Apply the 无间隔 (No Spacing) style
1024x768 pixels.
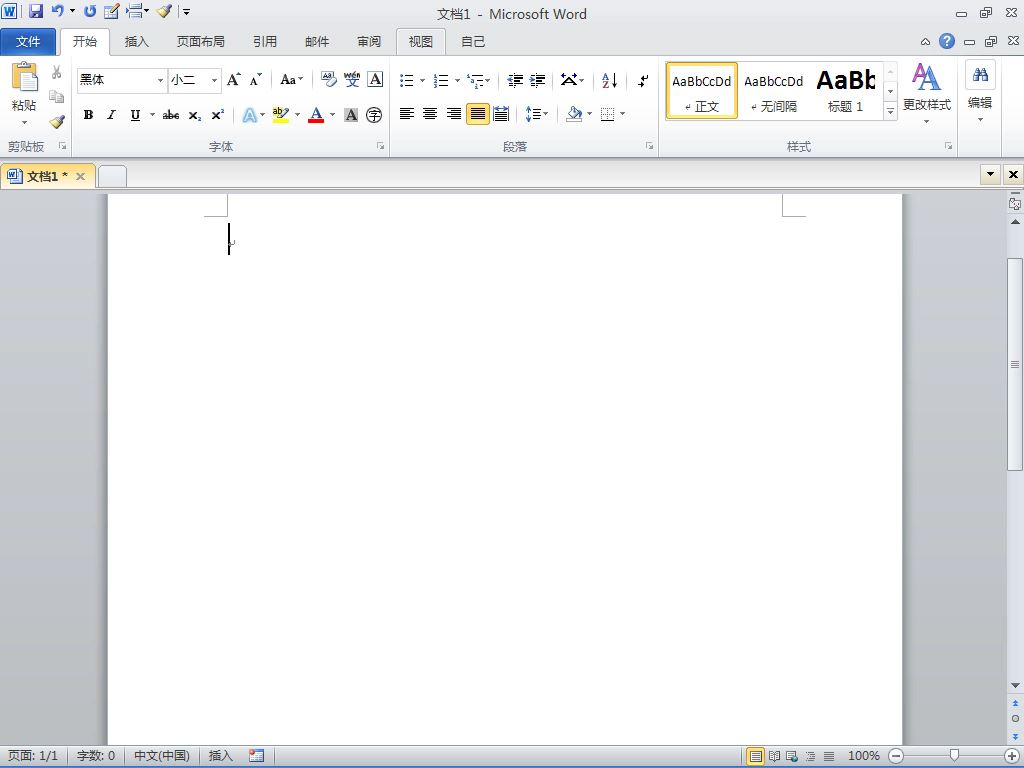(x=773, y=91)
